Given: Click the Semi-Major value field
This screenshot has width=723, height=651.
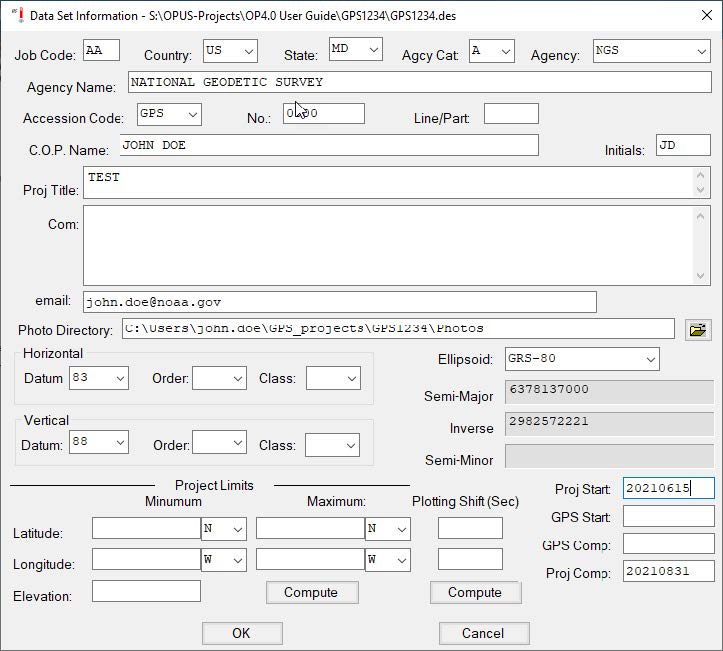Looking at the screenshot, I should pyautogui.click(x=609, y=392).
